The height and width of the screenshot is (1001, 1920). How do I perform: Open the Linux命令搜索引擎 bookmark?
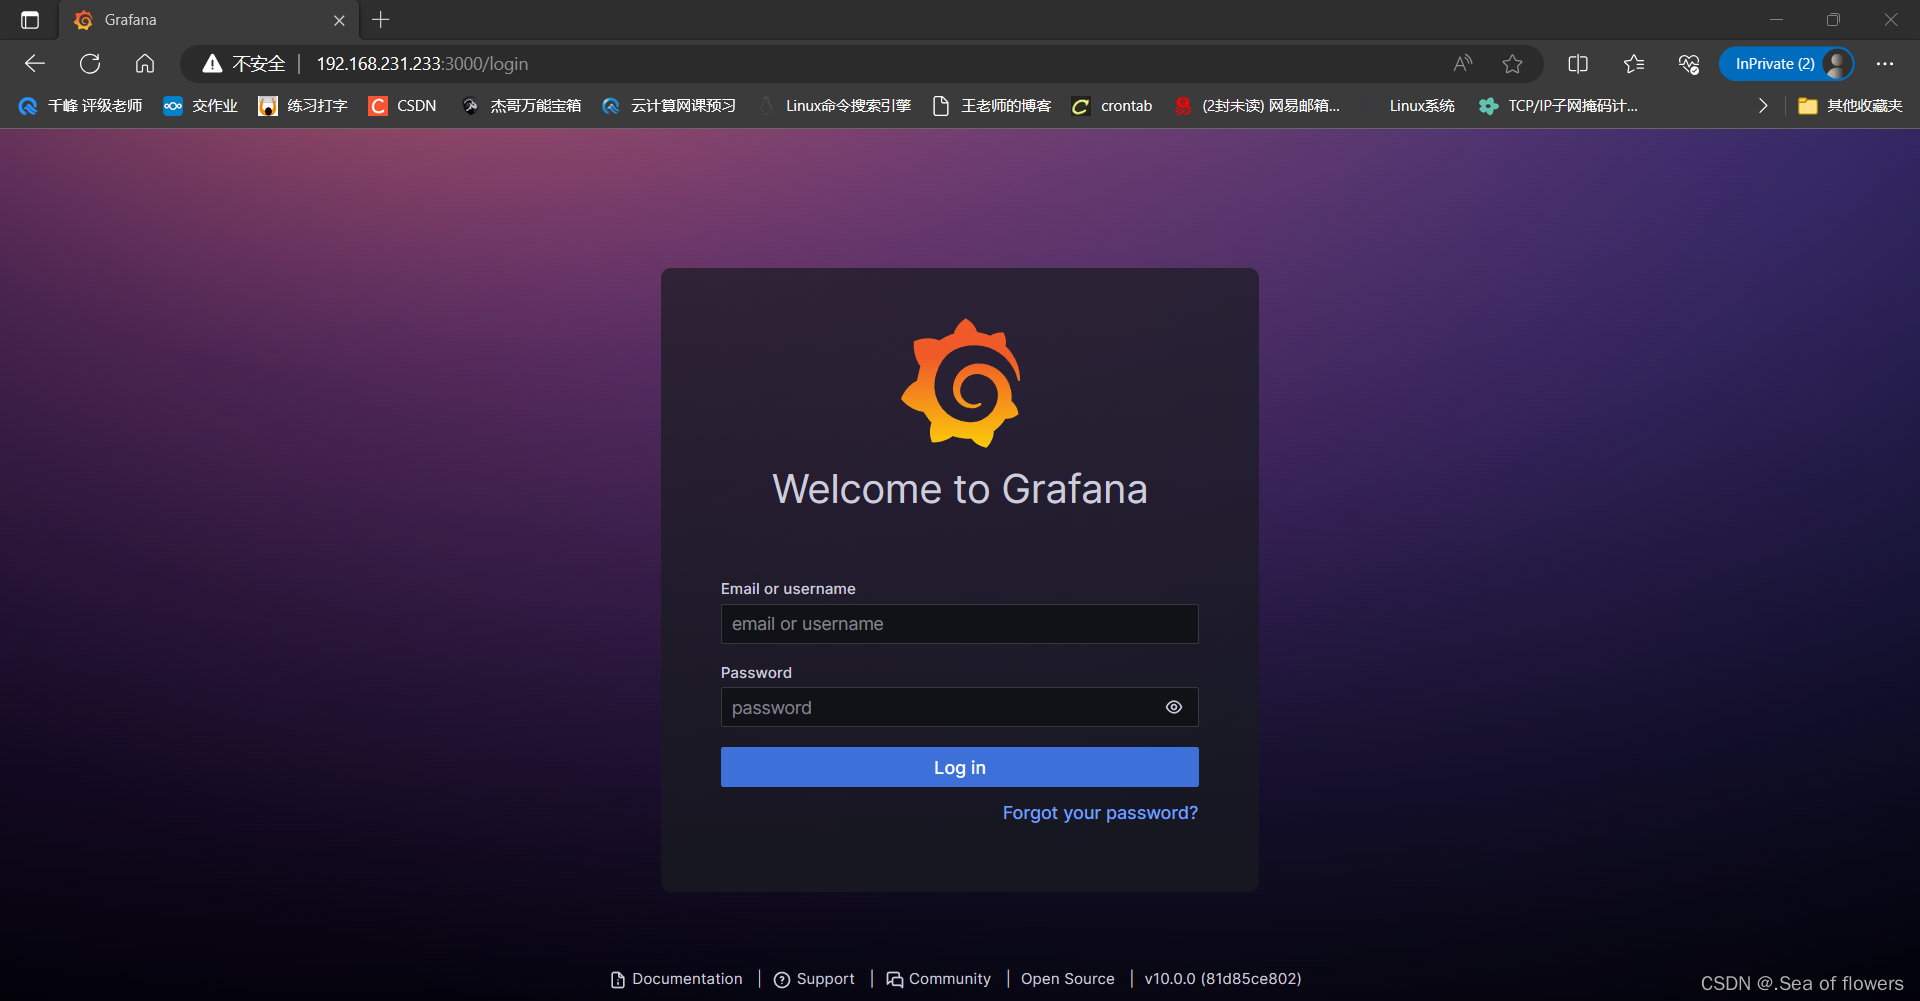click(834, 106)
